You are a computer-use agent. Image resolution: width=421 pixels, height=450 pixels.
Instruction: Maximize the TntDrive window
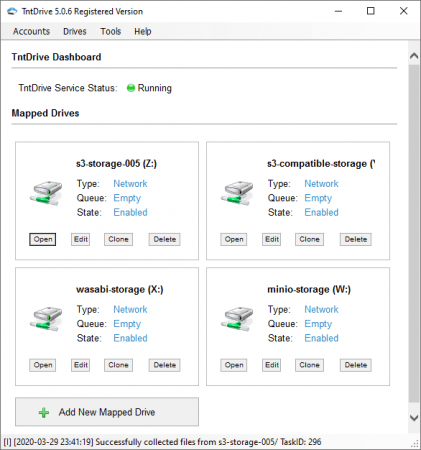[371, 11]
